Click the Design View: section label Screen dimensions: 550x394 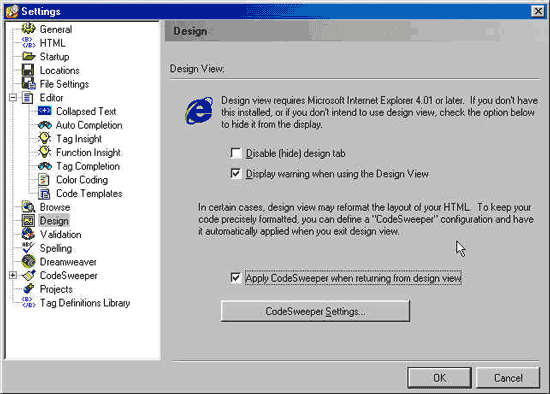tap(197, 68)
